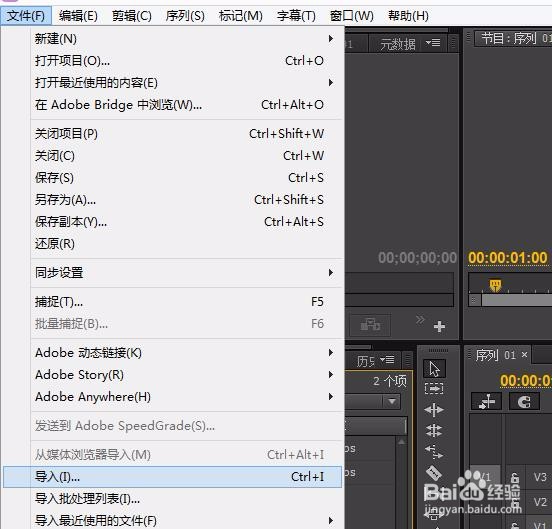Select the Rate Stretch tool
The width and height of the screenshot is (552, 529).
(434, 452)
